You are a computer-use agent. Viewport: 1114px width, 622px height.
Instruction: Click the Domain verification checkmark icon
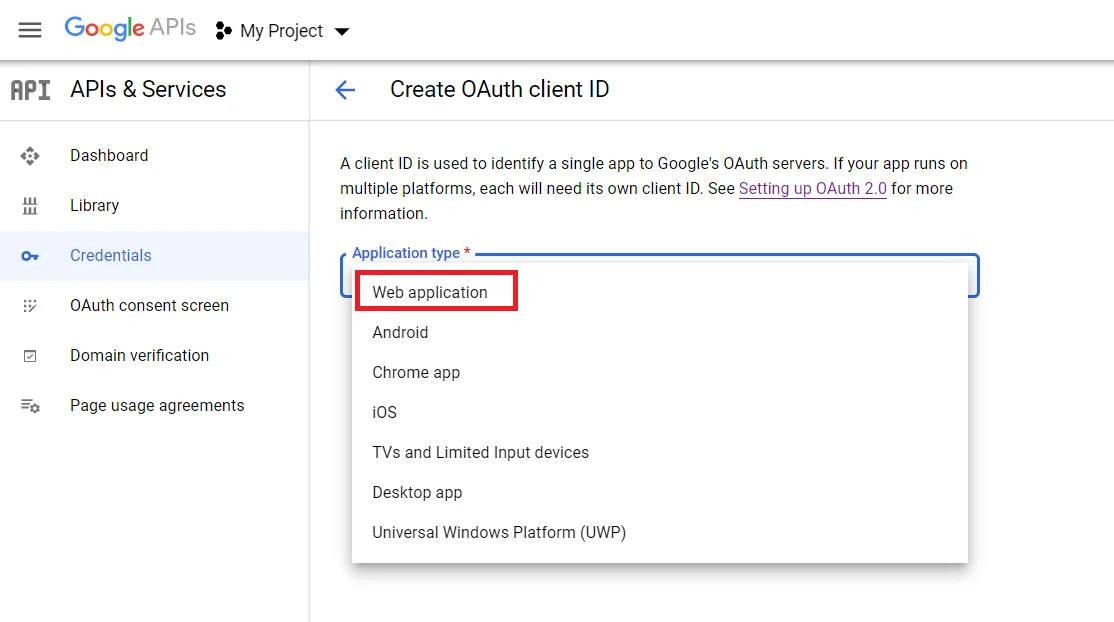(x=30, y=355)
